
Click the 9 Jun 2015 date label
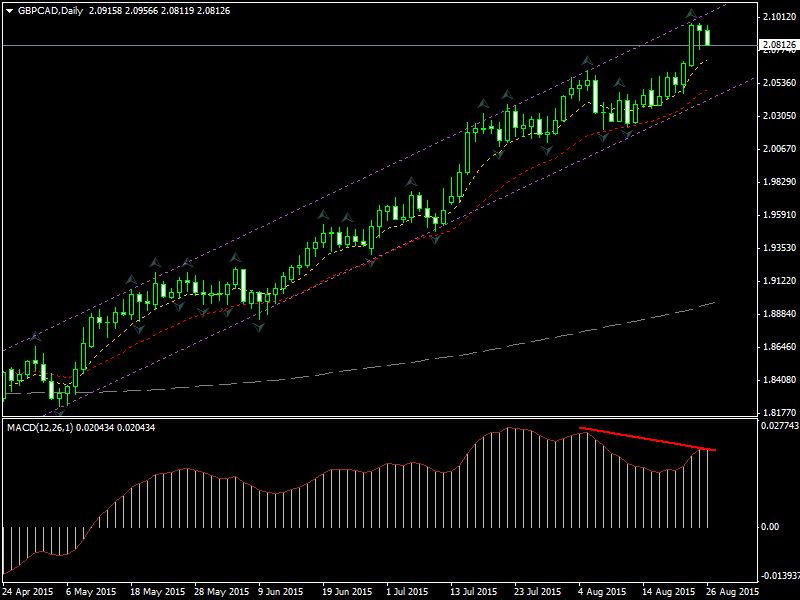pyautogui.click(x=281, y=592)
